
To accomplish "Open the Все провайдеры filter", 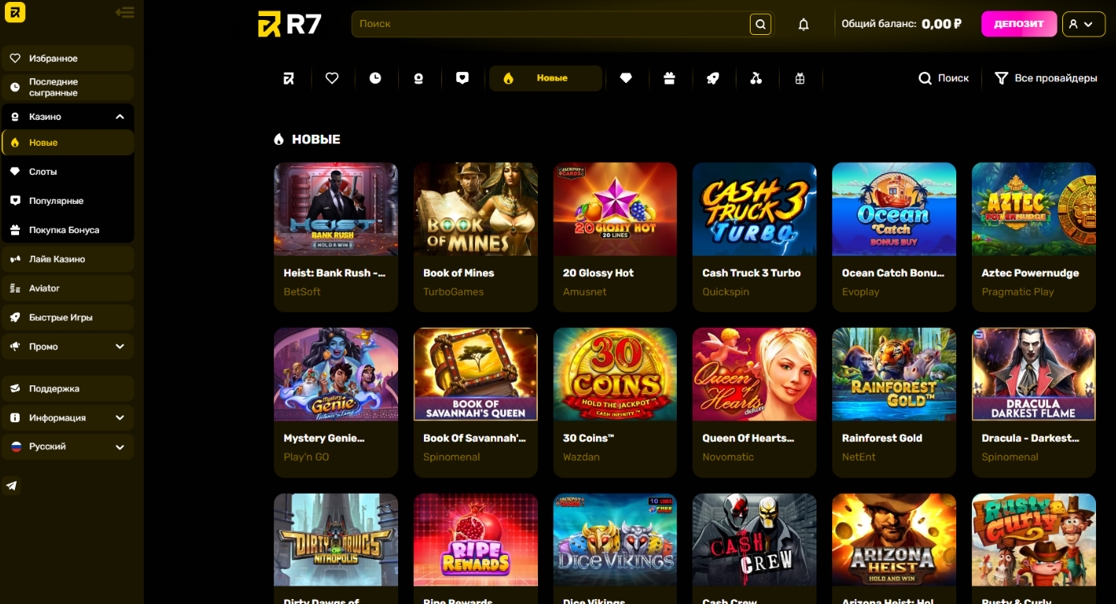I will [1046, 78].
